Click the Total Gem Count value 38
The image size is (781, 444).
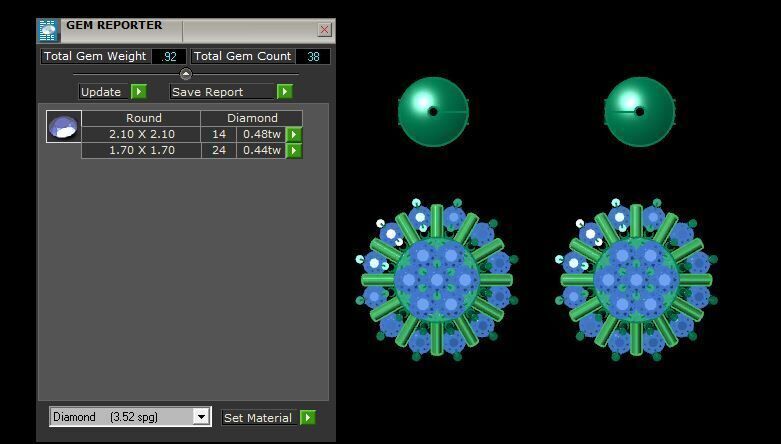click(x=313, y=56)
